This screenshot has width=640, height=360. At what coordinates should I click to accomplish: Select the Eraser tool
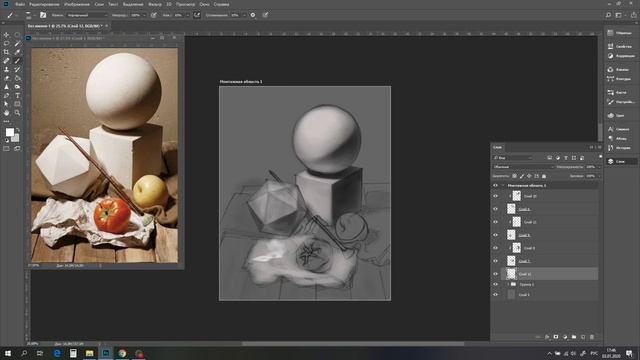[x=7, y=78]
